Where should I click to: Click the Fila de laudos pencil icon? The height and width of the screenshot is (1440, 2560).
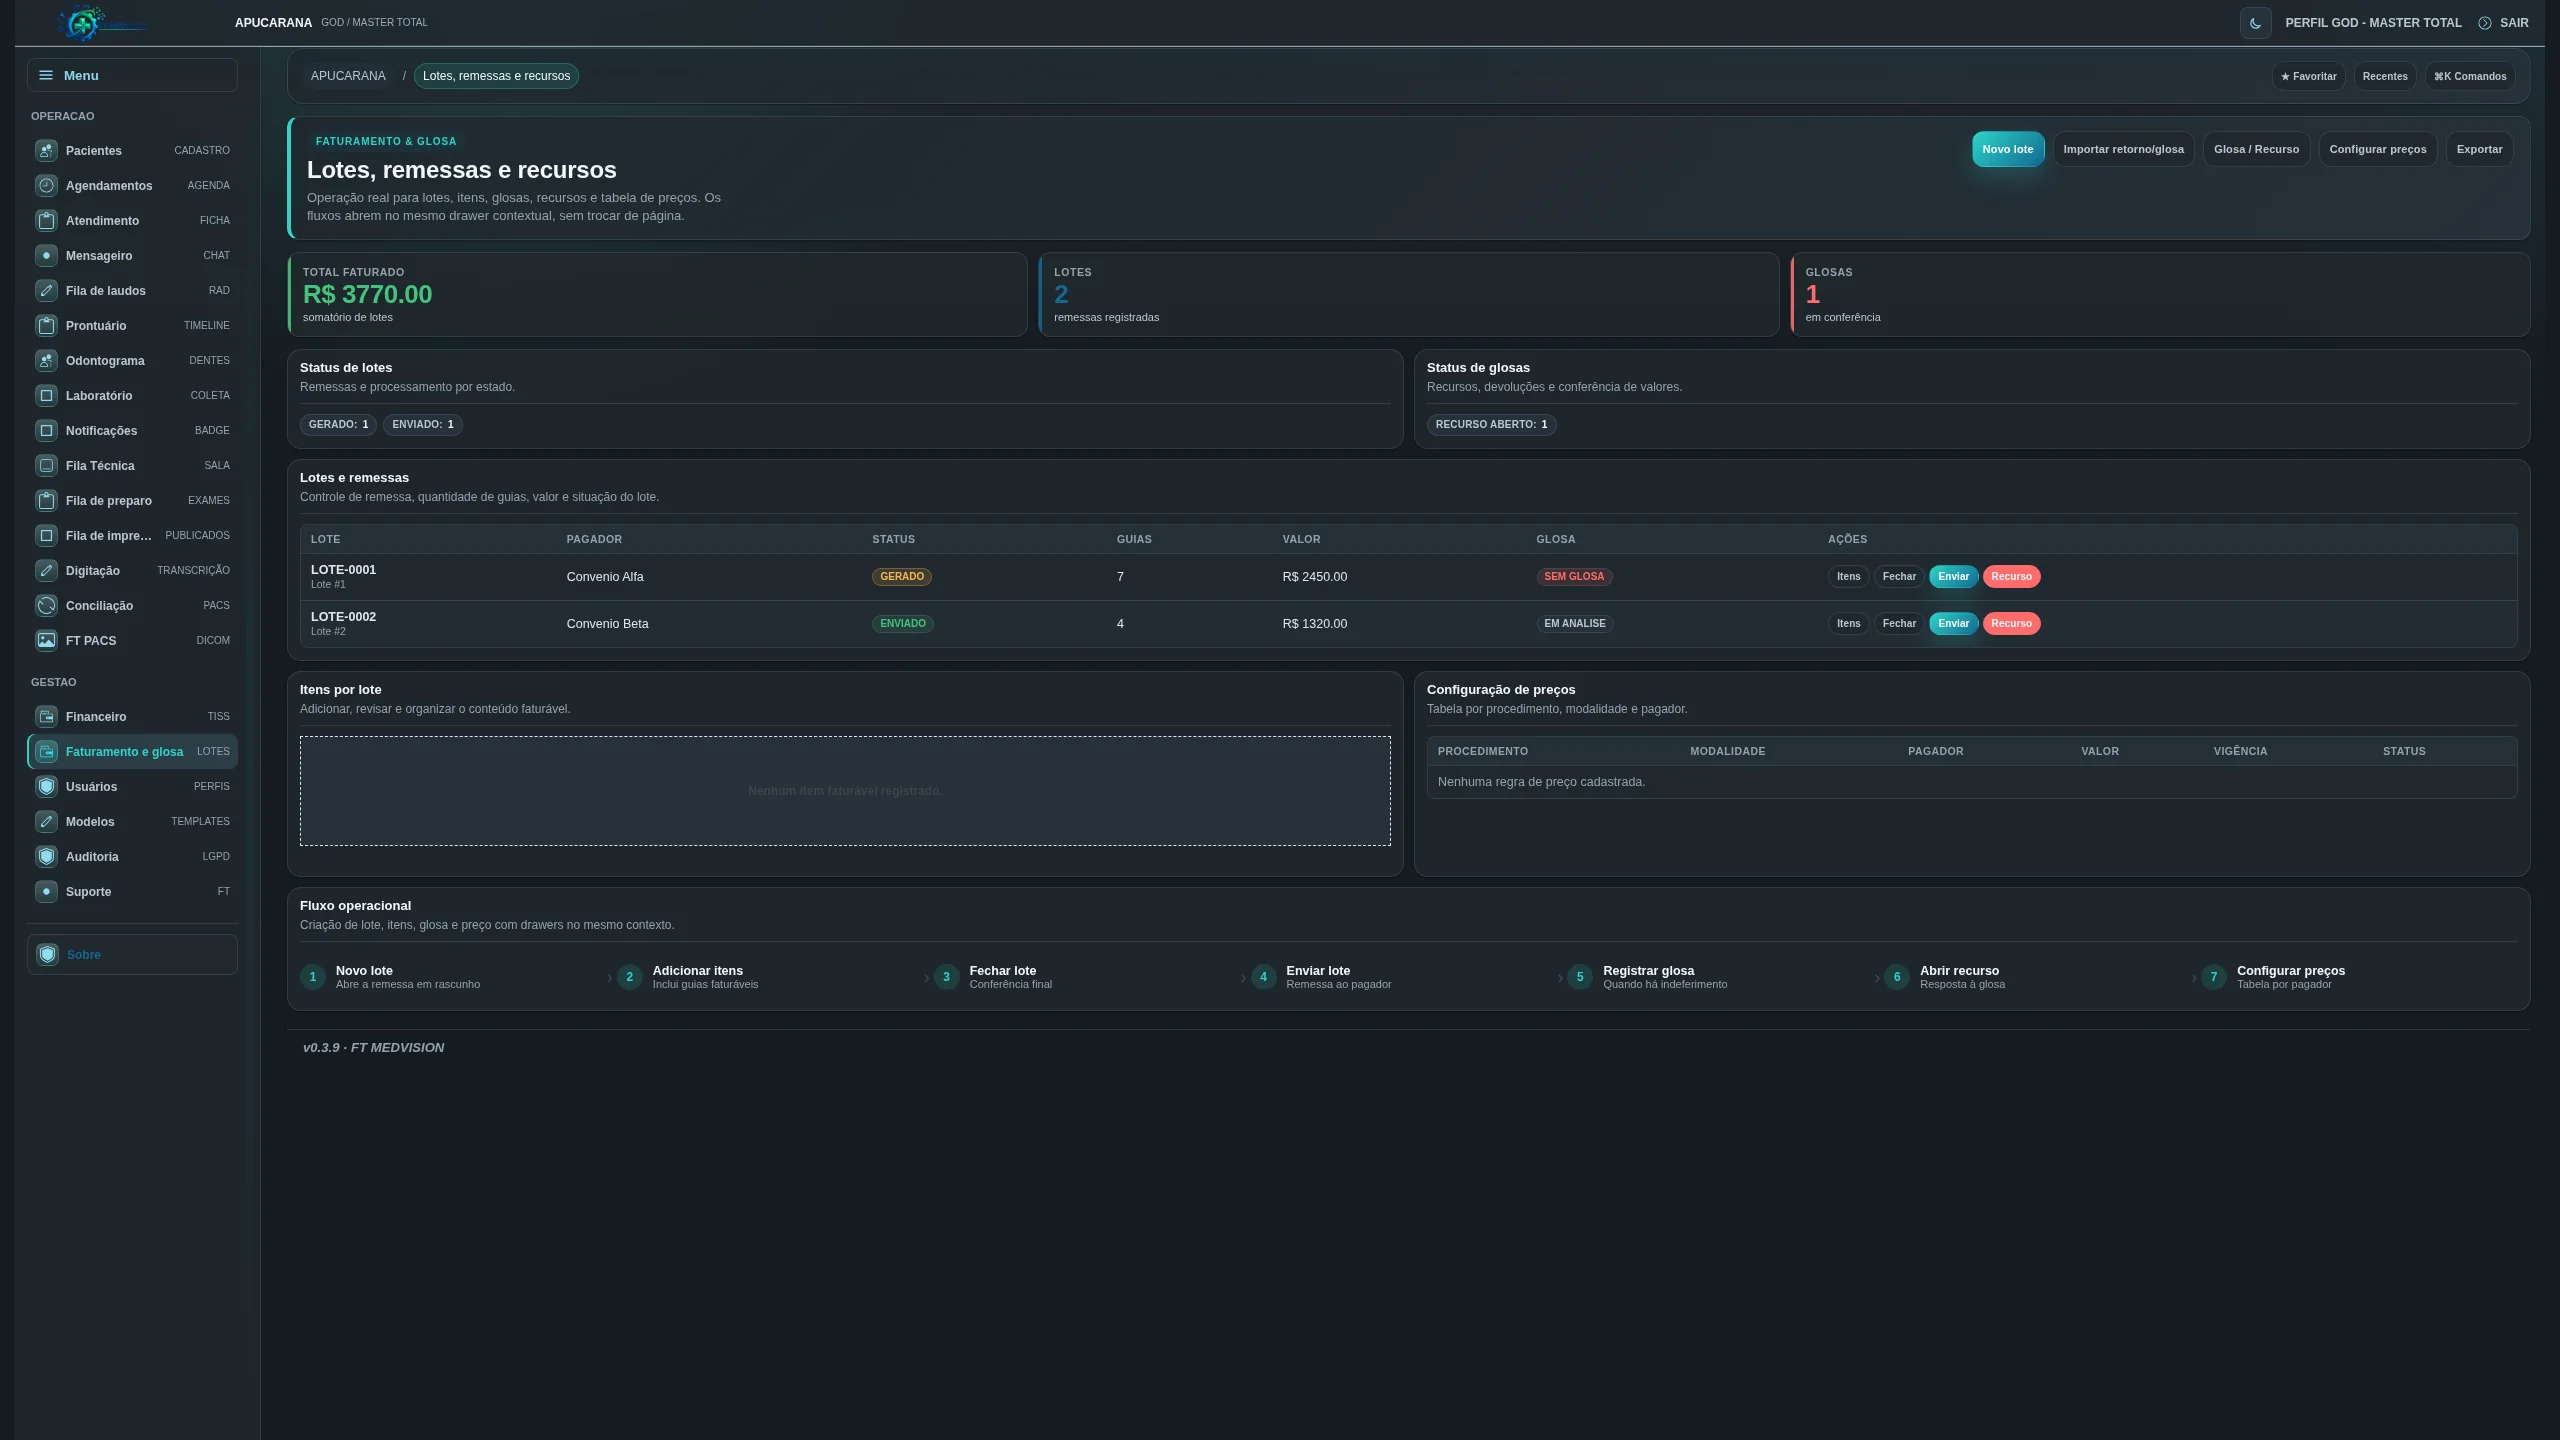46,291
